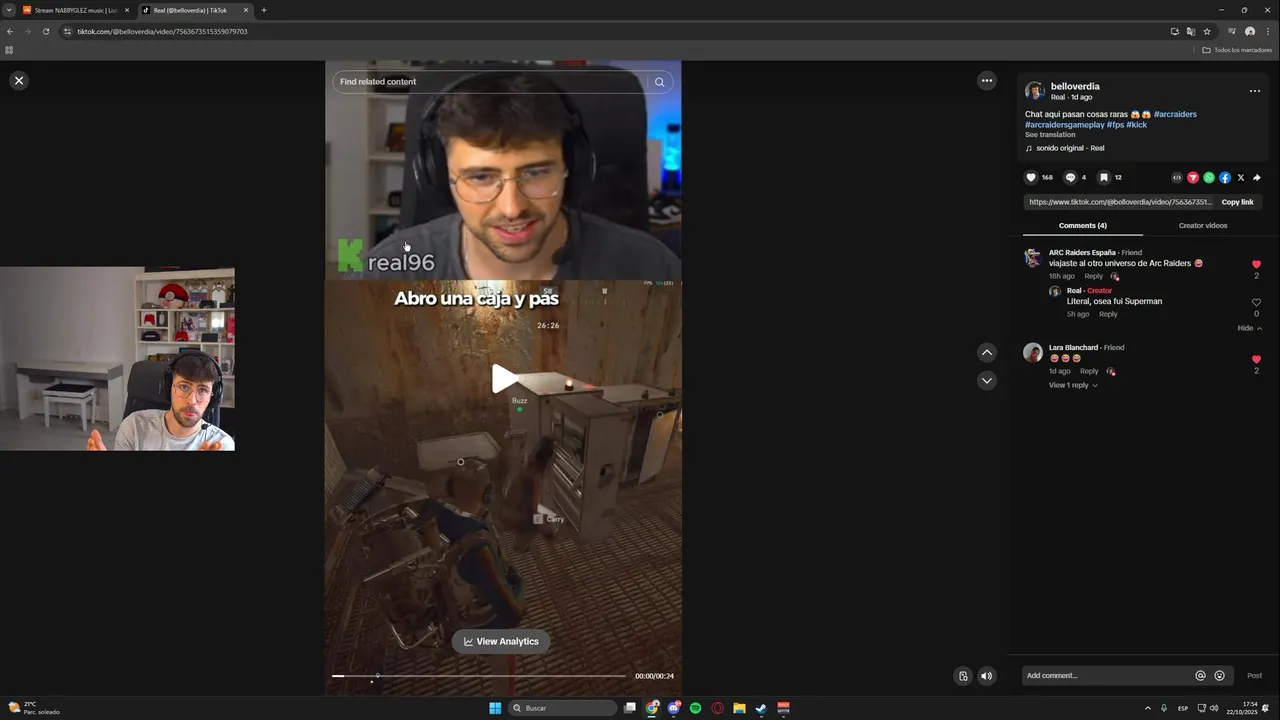Reply to Lara Blanchard's comment
Screen dimensions: 1280x720
pos(1089,371)
